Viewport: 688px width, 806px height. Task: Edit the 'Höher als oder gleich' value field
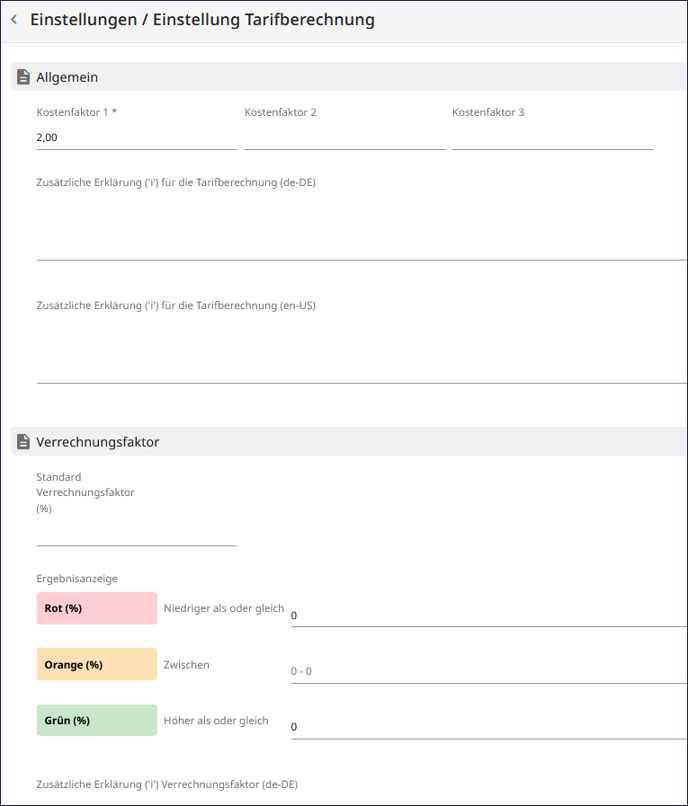pyautogui.click(x=489, y=727)
